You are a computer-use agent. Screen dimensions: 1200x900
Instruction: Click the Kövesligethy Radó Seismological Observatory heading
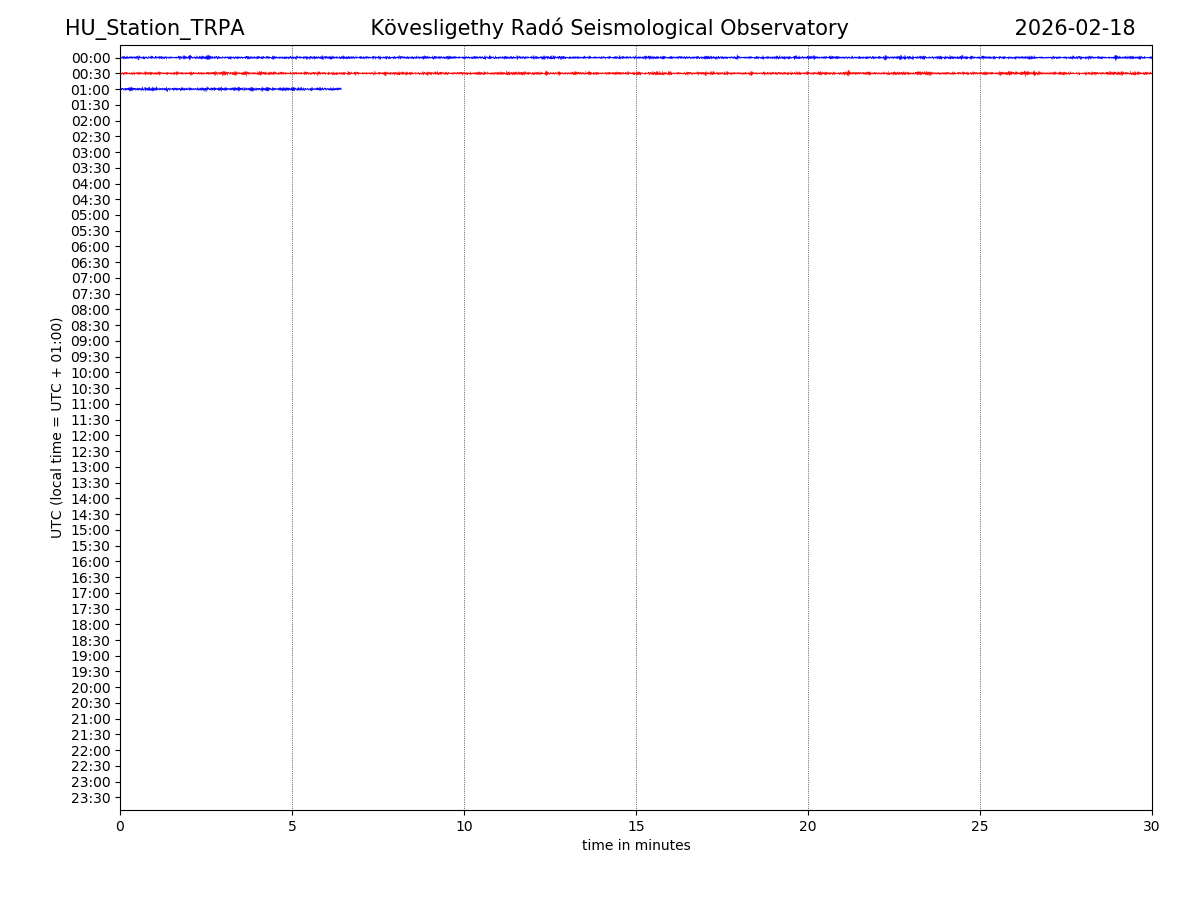pyautogui.click(x=609, y=29)
